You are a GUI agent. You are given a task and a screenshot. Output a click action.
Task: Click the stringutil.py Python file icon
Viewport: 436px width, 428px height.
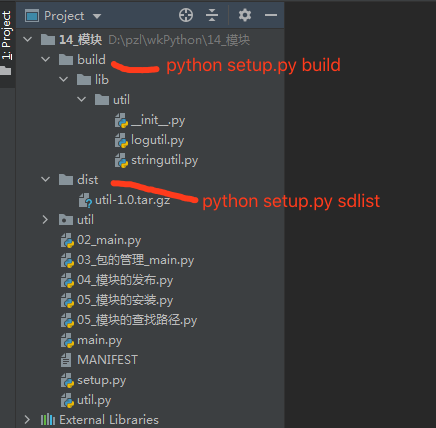coord(121,160)
